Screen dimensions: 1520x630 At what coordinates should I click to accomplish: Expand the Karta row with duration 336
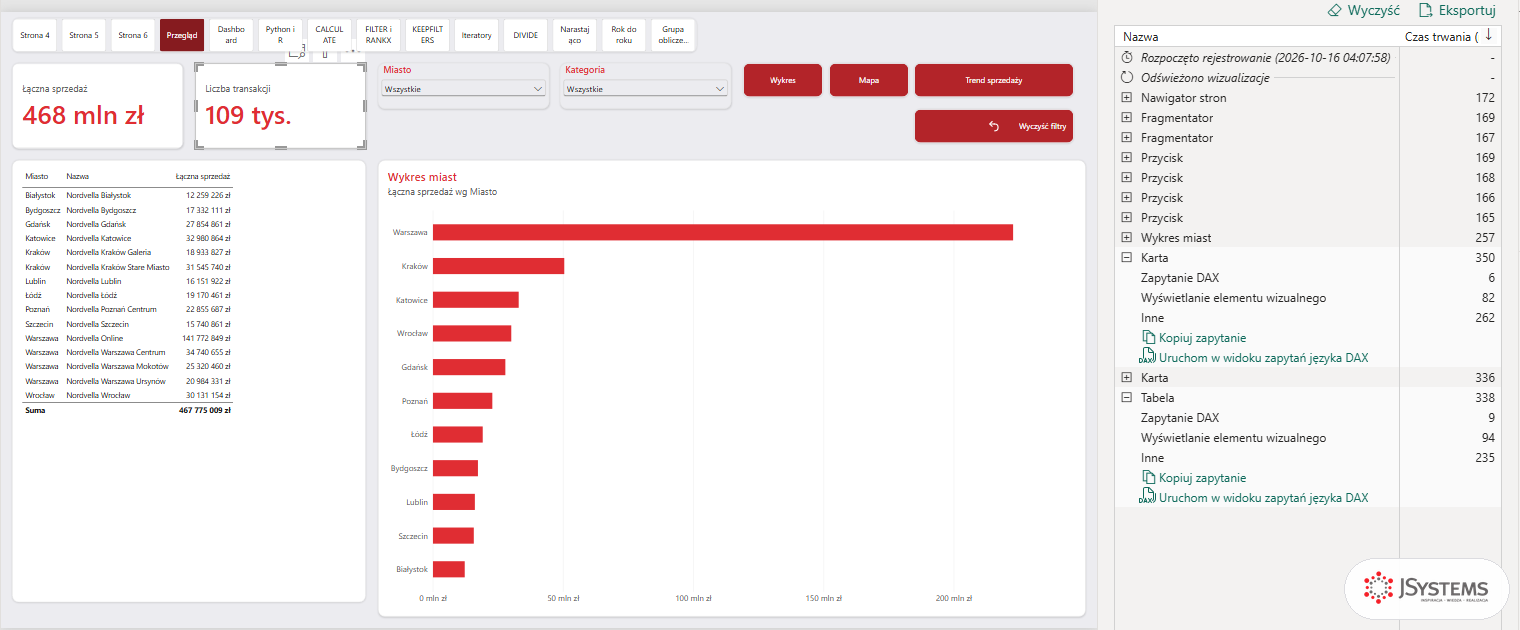coord(1127,378)
